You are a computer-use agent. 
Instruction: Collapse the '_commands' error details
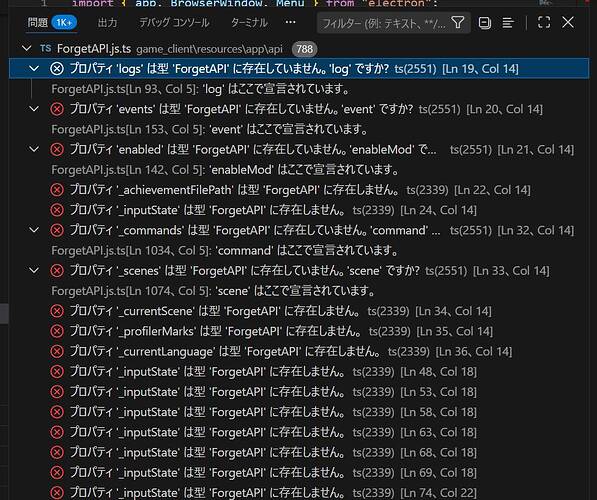click(x=34, y=230)
